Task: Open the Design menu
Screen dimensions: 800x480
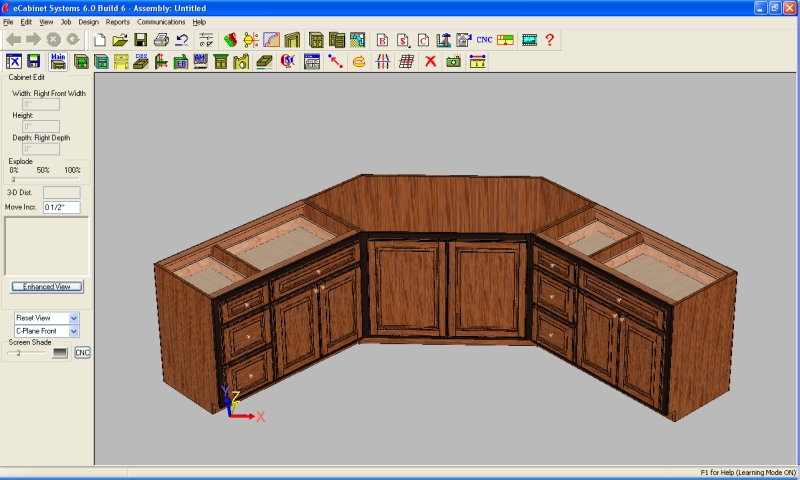Action: click(x=88, y=21)
